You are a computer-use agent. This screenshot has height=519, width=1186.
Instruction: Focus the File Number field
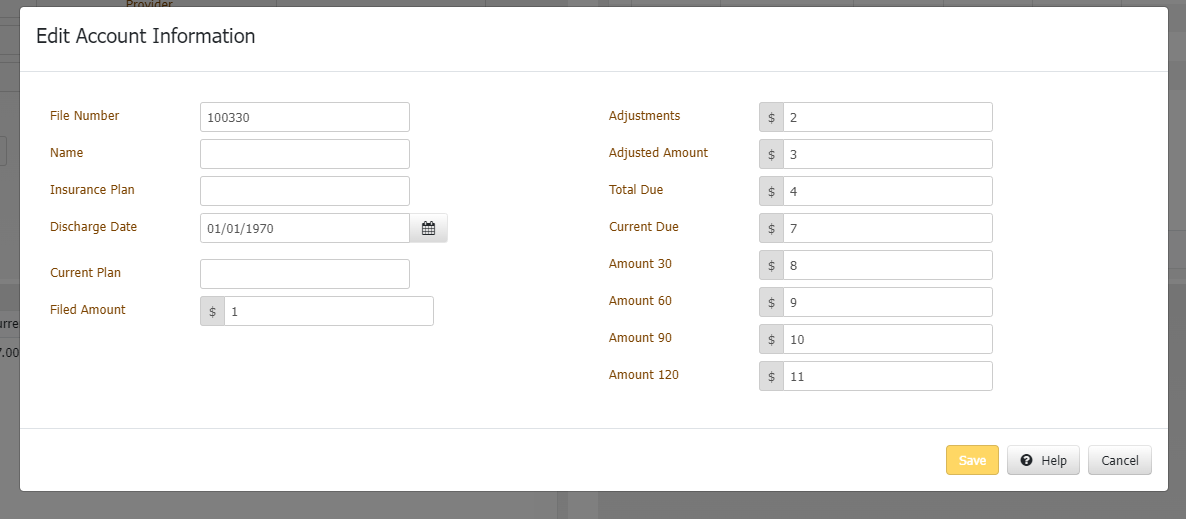tap(305, 117)
